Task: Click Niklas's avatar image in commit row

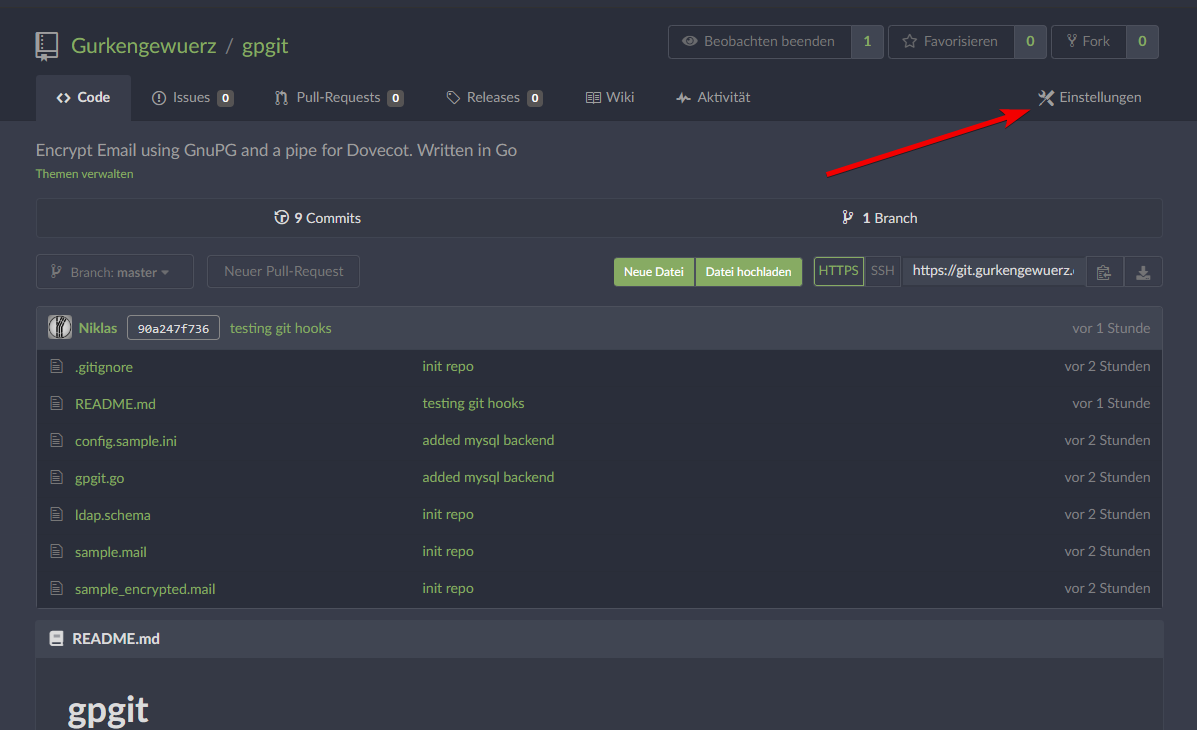Action: pos(60,328)
